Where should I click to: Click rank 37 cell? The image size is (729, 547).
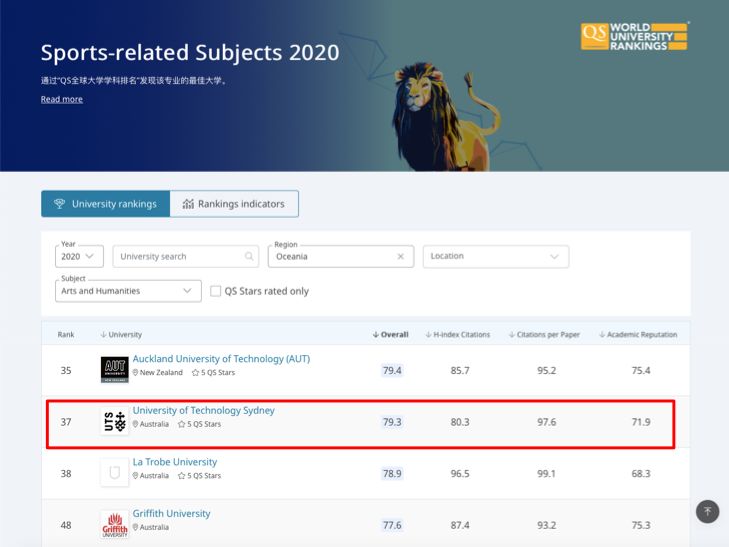pyautogui.click(x=66, y=422)
